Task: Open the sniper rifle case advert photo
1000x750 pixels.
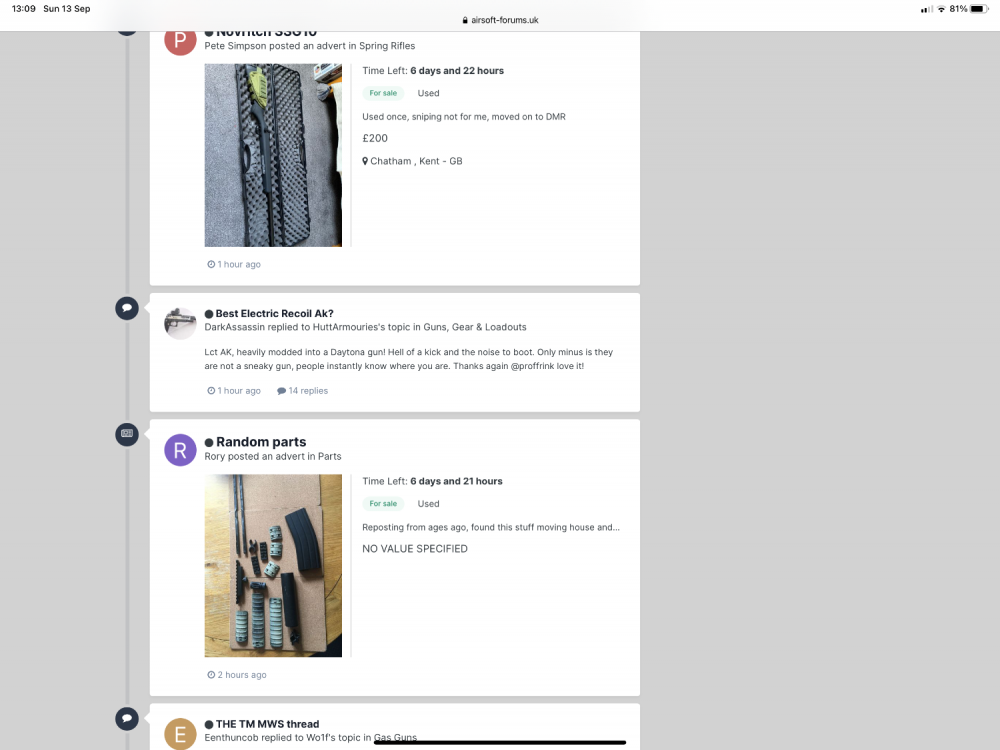Action: click(x=273, y=155)
